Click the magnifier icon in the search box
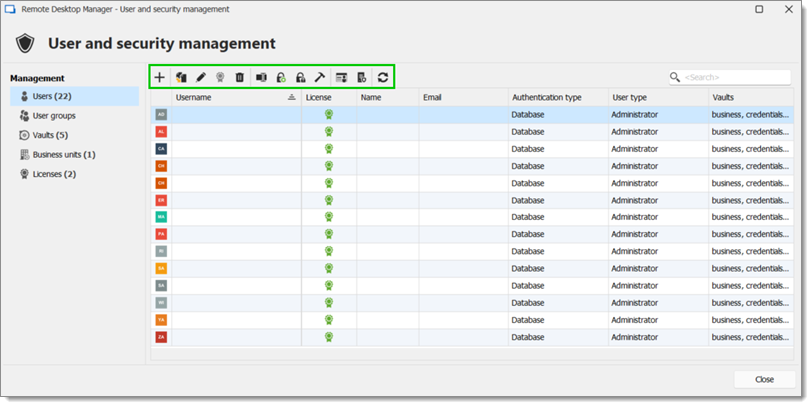This screenshot has width=812, height=407. pyautogui.click(x=675, y=77)
